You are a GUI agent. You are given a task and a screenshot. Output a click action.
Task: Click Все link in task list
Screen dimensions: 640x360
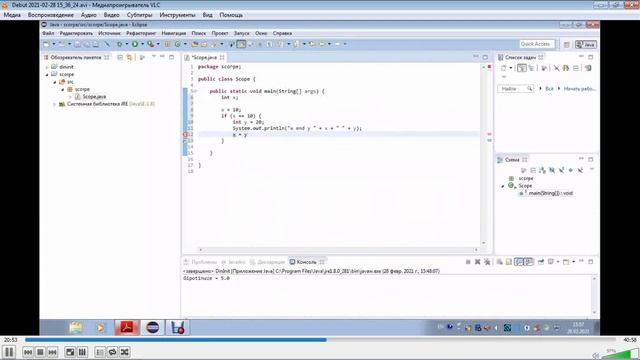tap(549, 89)
